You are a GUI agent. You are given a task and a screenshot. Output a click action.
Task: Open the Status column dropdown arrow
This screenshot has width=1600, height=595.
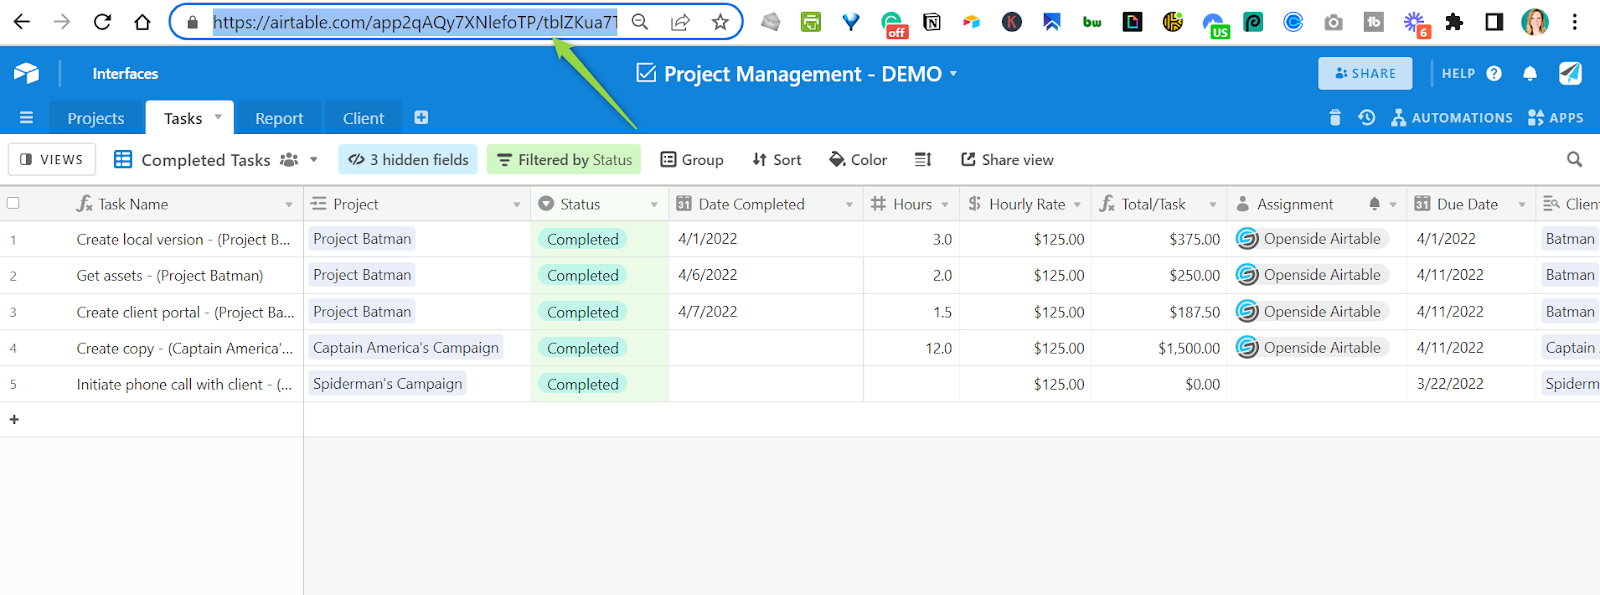[x=654, y=204]
